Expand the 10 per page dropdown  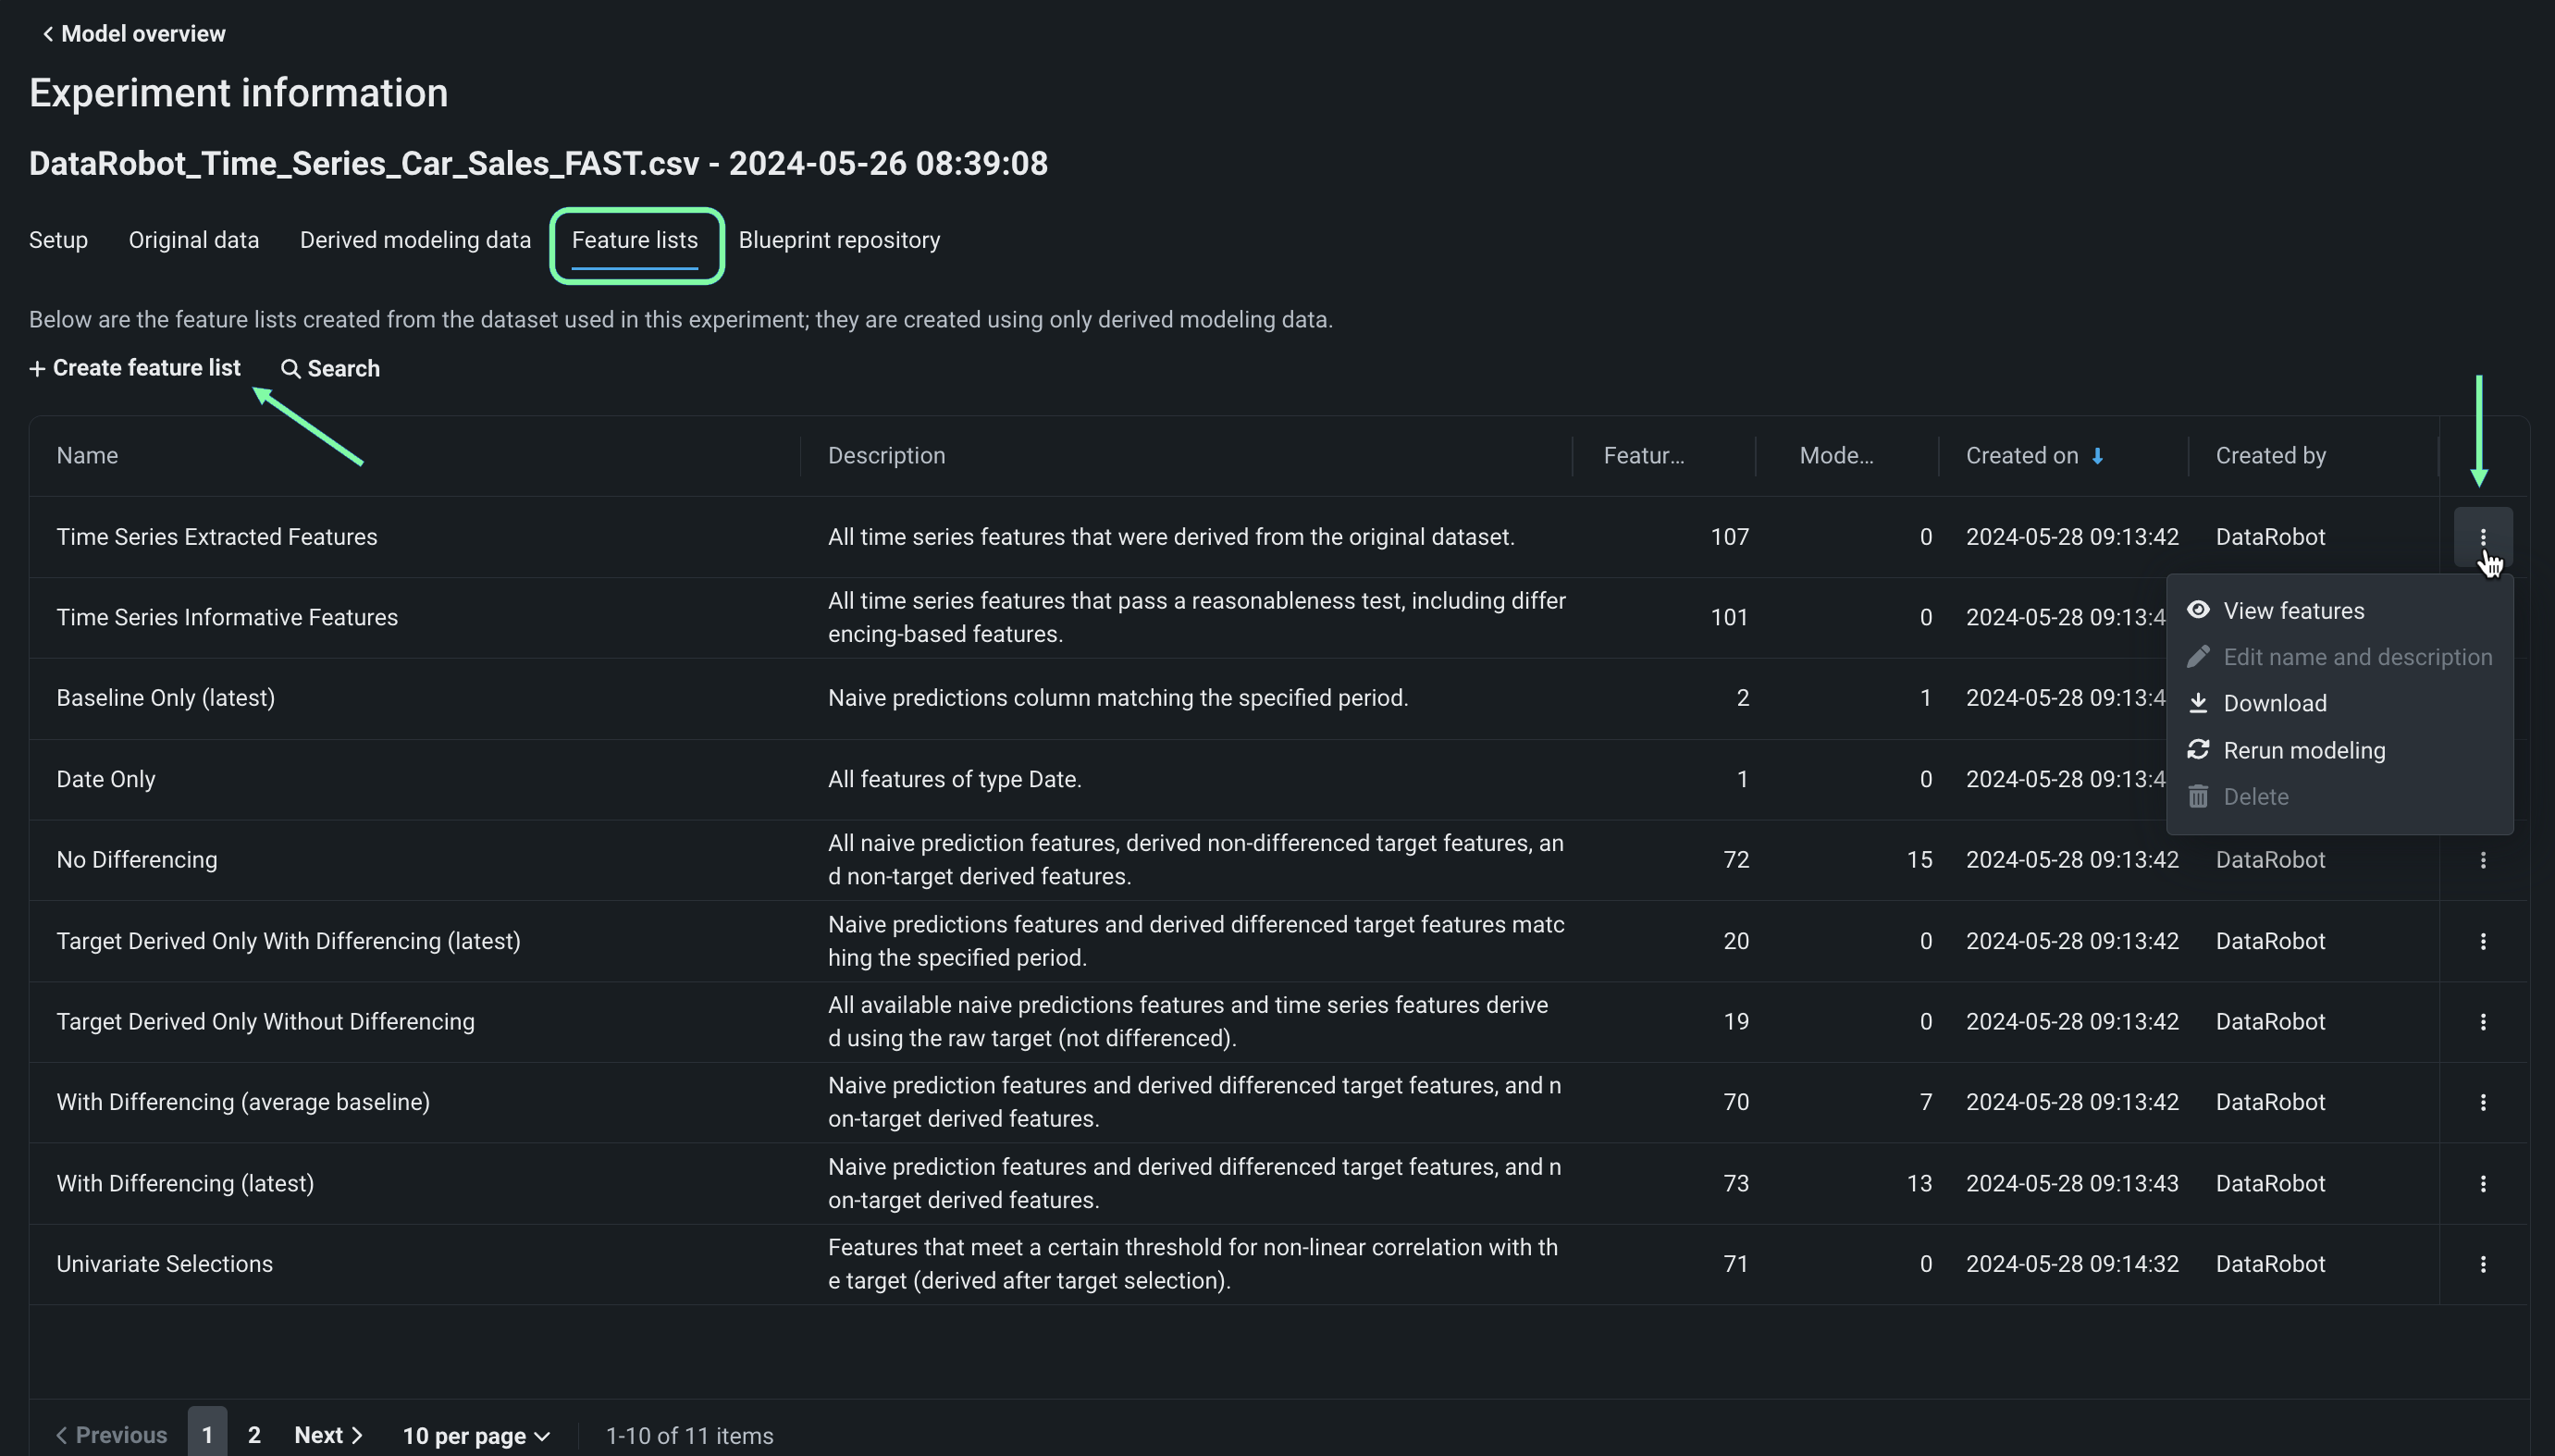click(476, 1435)
